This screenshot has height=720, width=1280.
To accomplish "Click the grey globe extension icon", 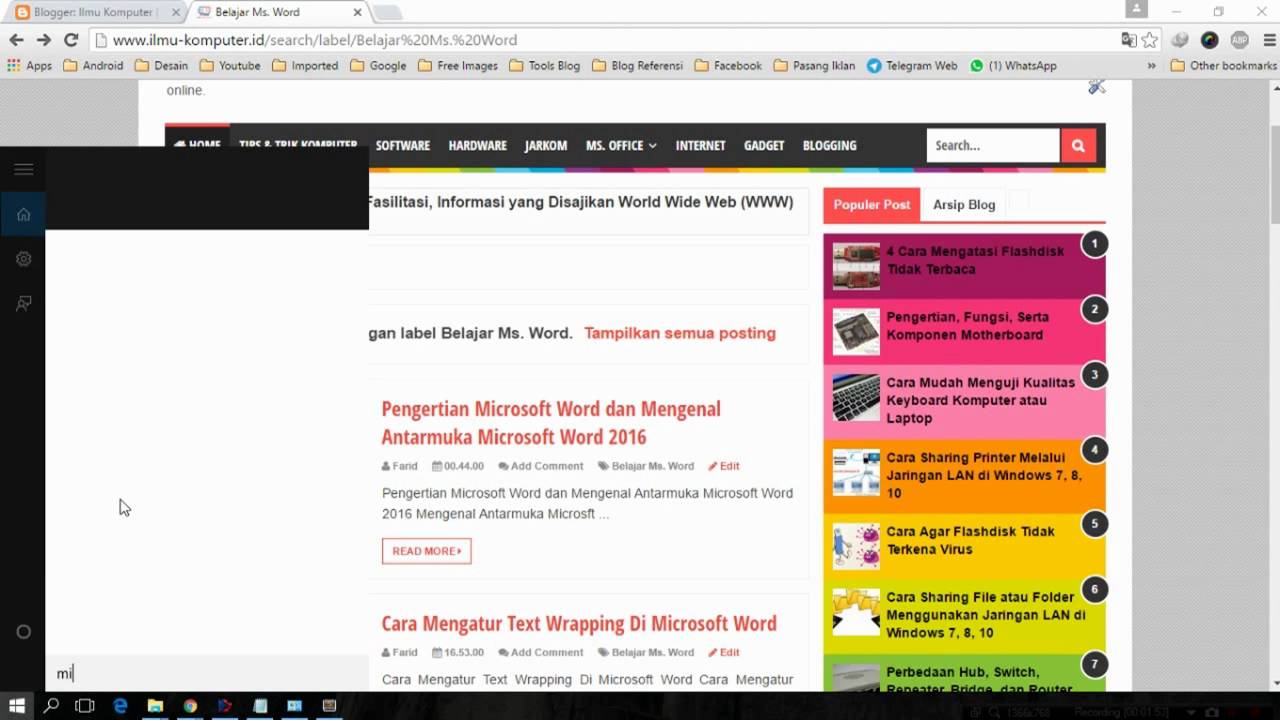I will point(1181,40).
